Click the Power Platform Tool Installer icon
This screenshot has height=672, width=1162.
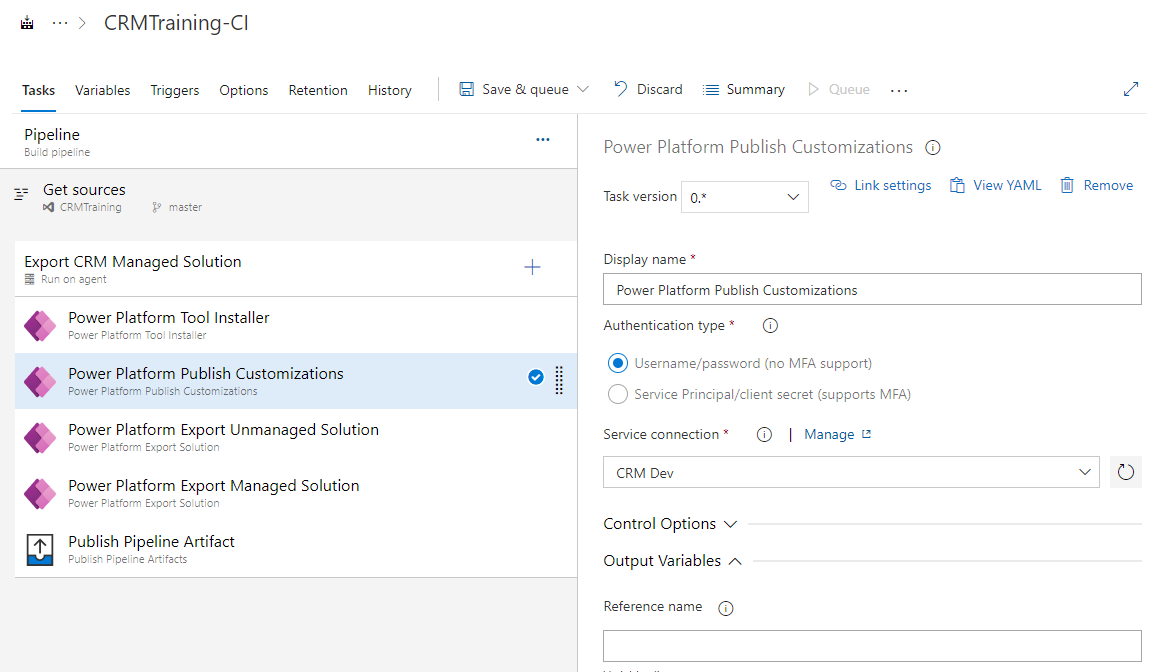(x=40, y=325)
